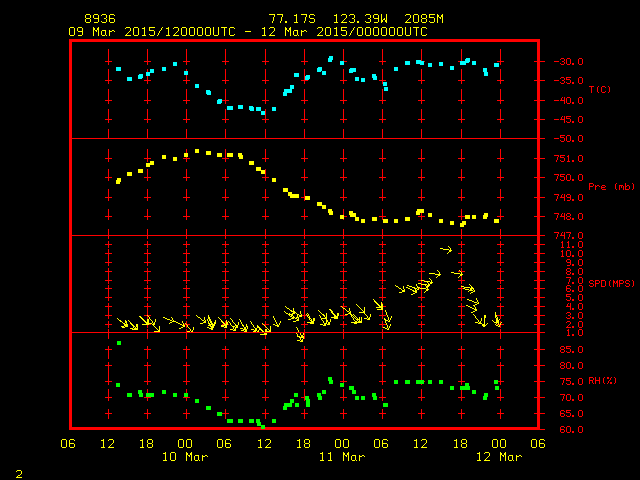Viewport: 640px width, 480px height.
Task: Click the '11 Mar' date label
Action: 342,457
